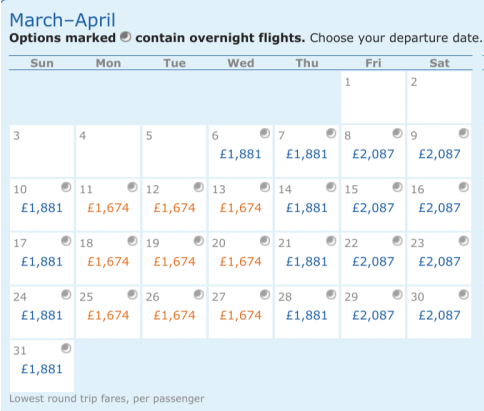Pick the £1,674 fare on March 20
Viewport: 484px width, 411px height.
(x=241, y=262)
